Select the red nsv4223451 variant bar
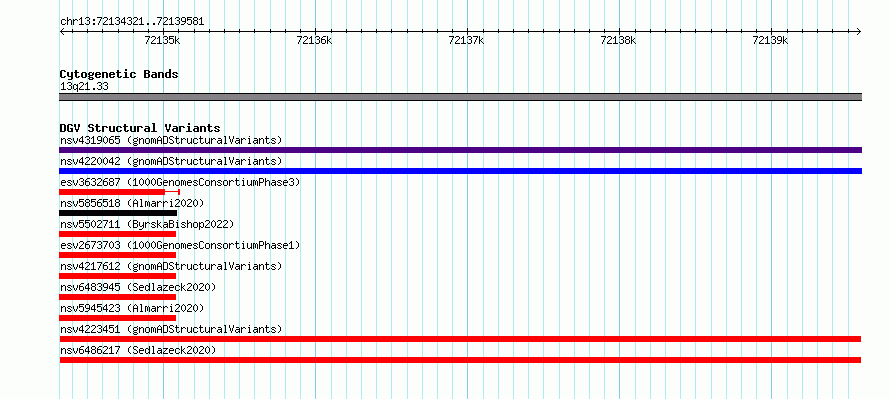 (460, 339)
